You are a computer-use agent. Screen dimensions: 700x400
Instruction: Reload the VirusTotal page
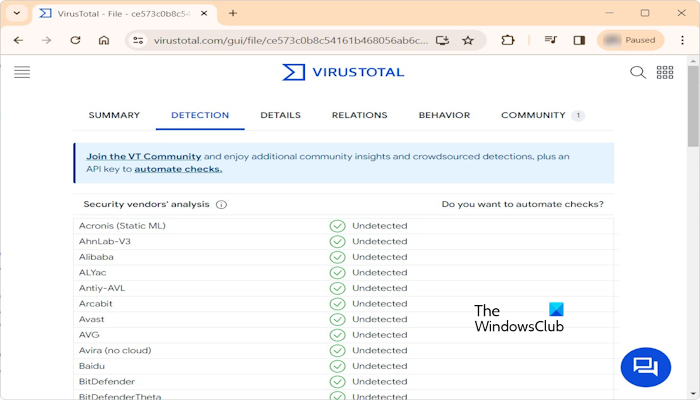click(x=75, y=40)
